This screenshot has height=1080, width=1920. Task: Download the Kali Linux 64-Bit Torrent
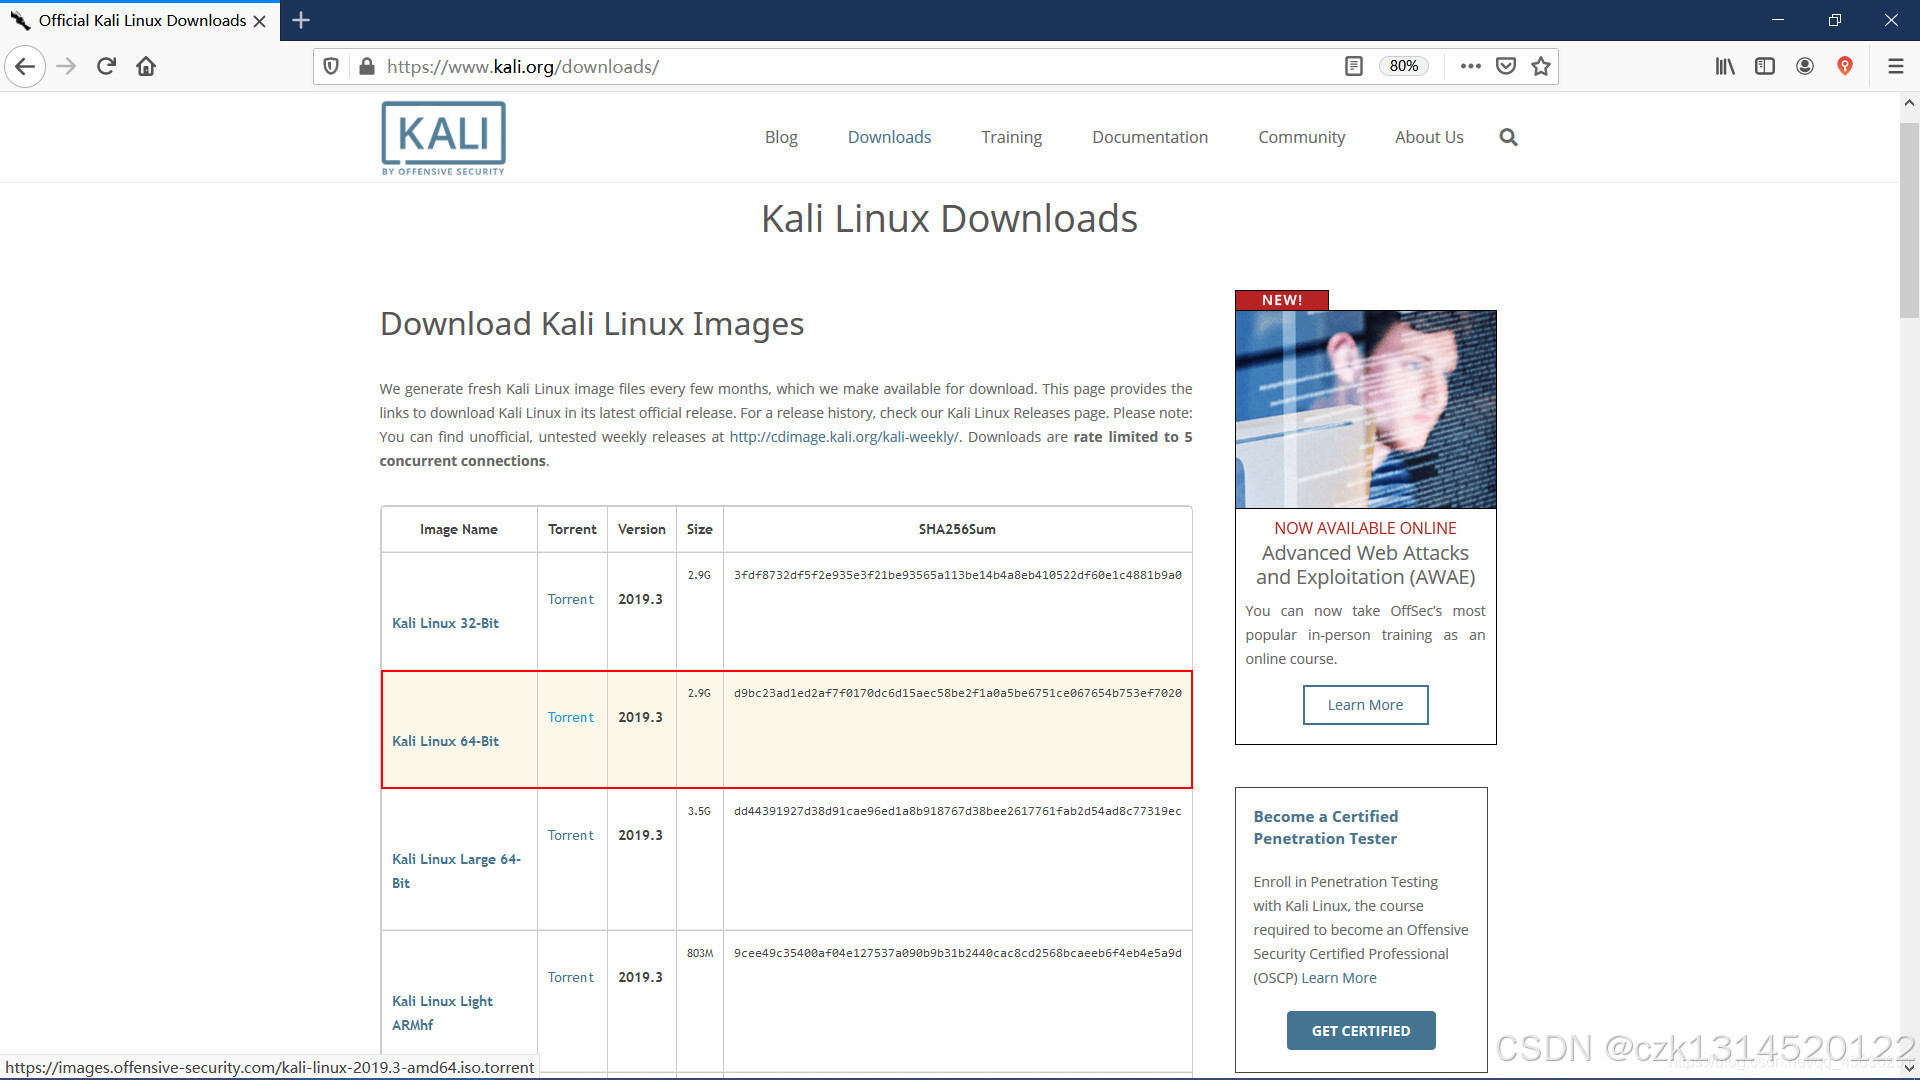tap(570, 717)
